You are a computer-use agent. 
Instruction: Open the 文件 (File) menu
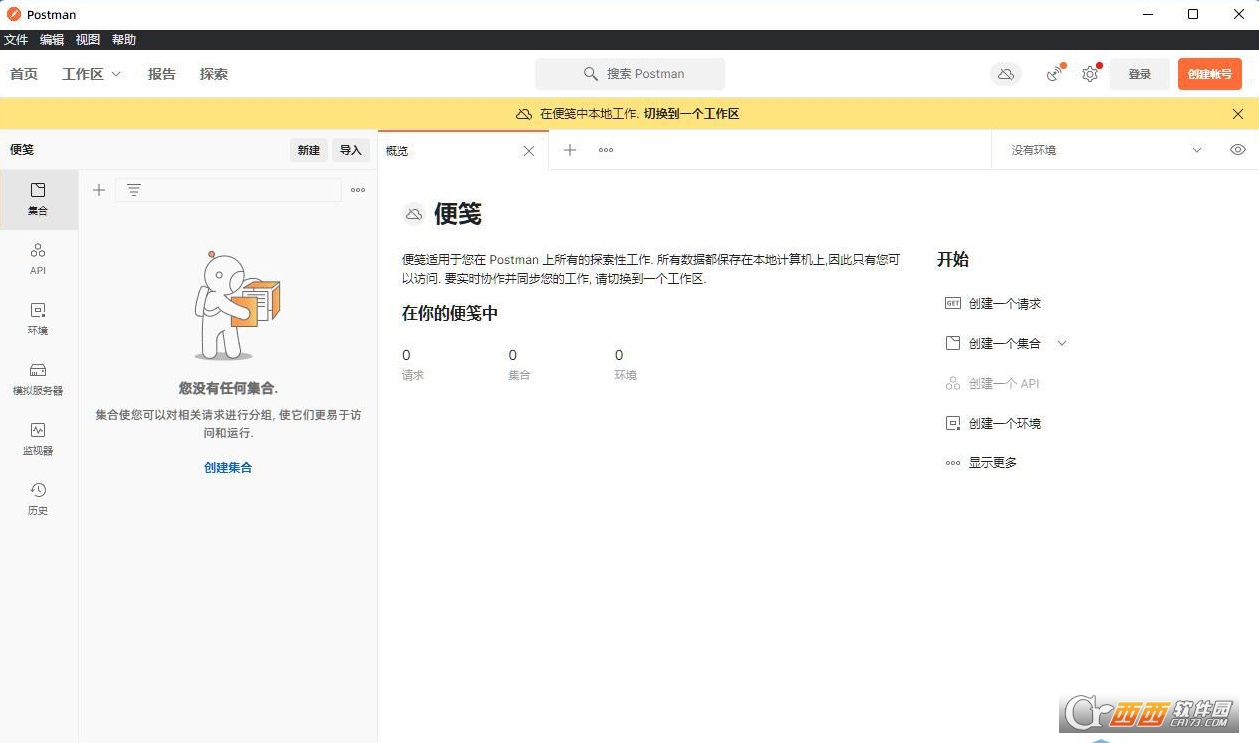[16, 40]
